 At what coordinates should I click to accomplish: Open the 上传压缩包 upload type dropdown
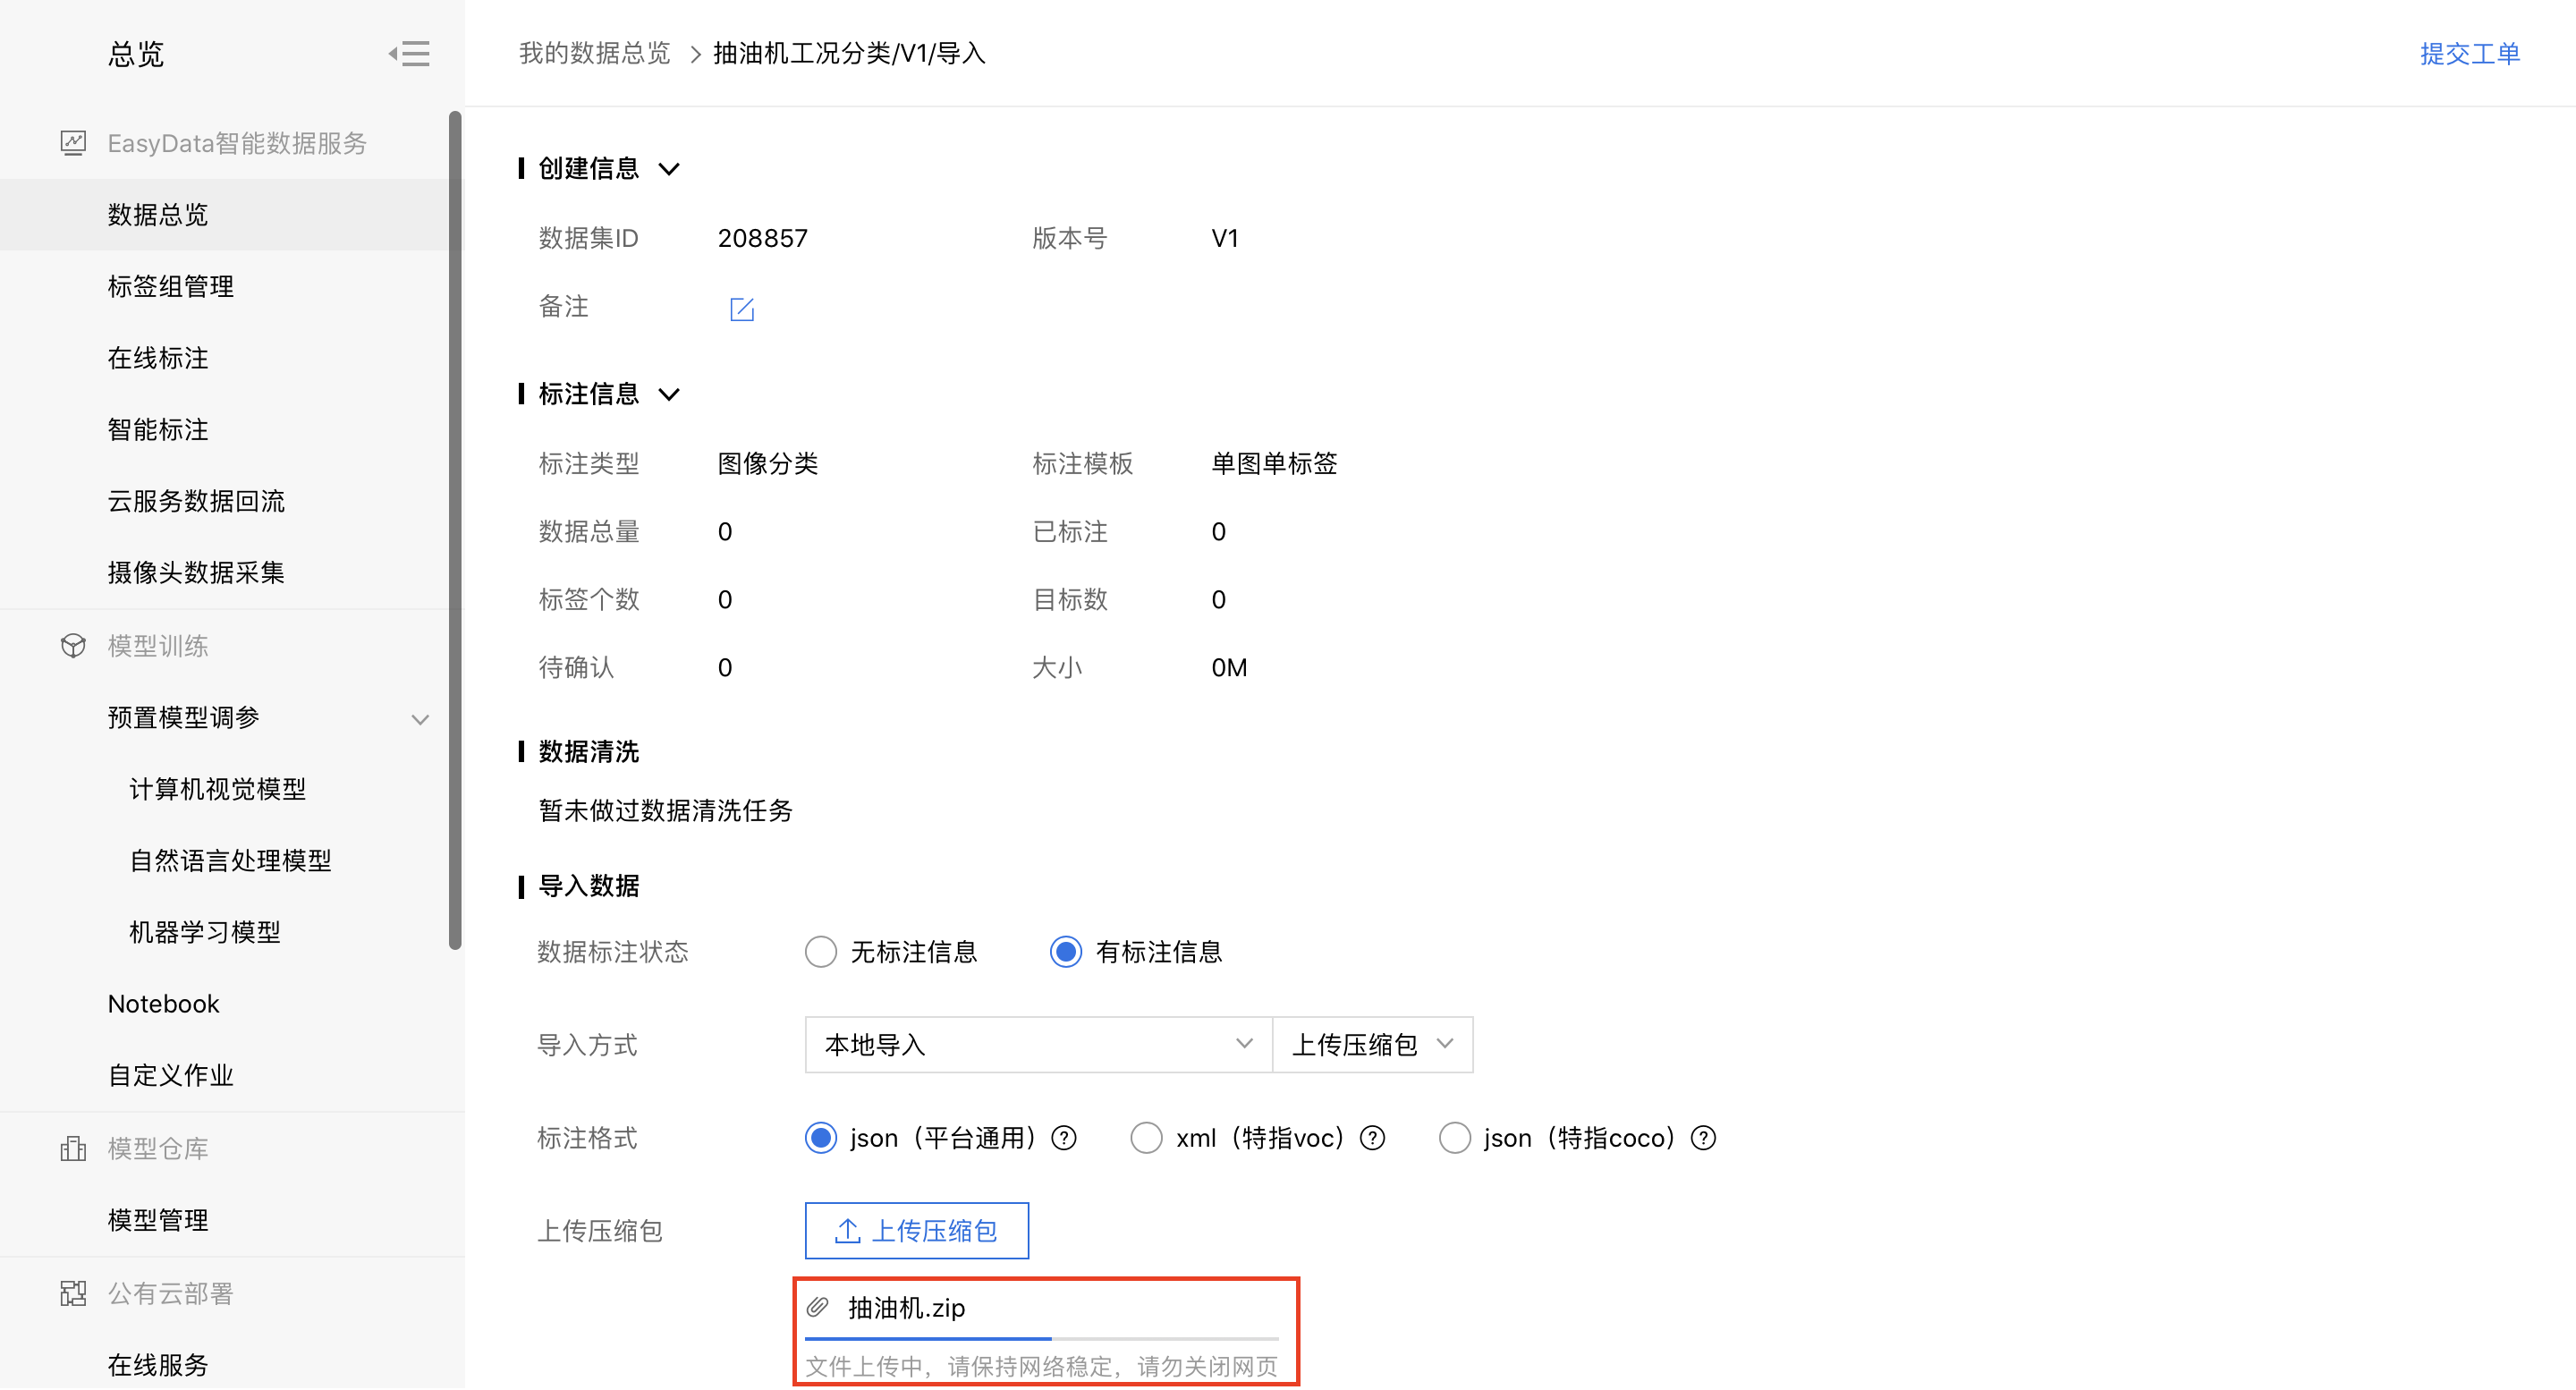pyautogui.click(x=1372, y=1045)
